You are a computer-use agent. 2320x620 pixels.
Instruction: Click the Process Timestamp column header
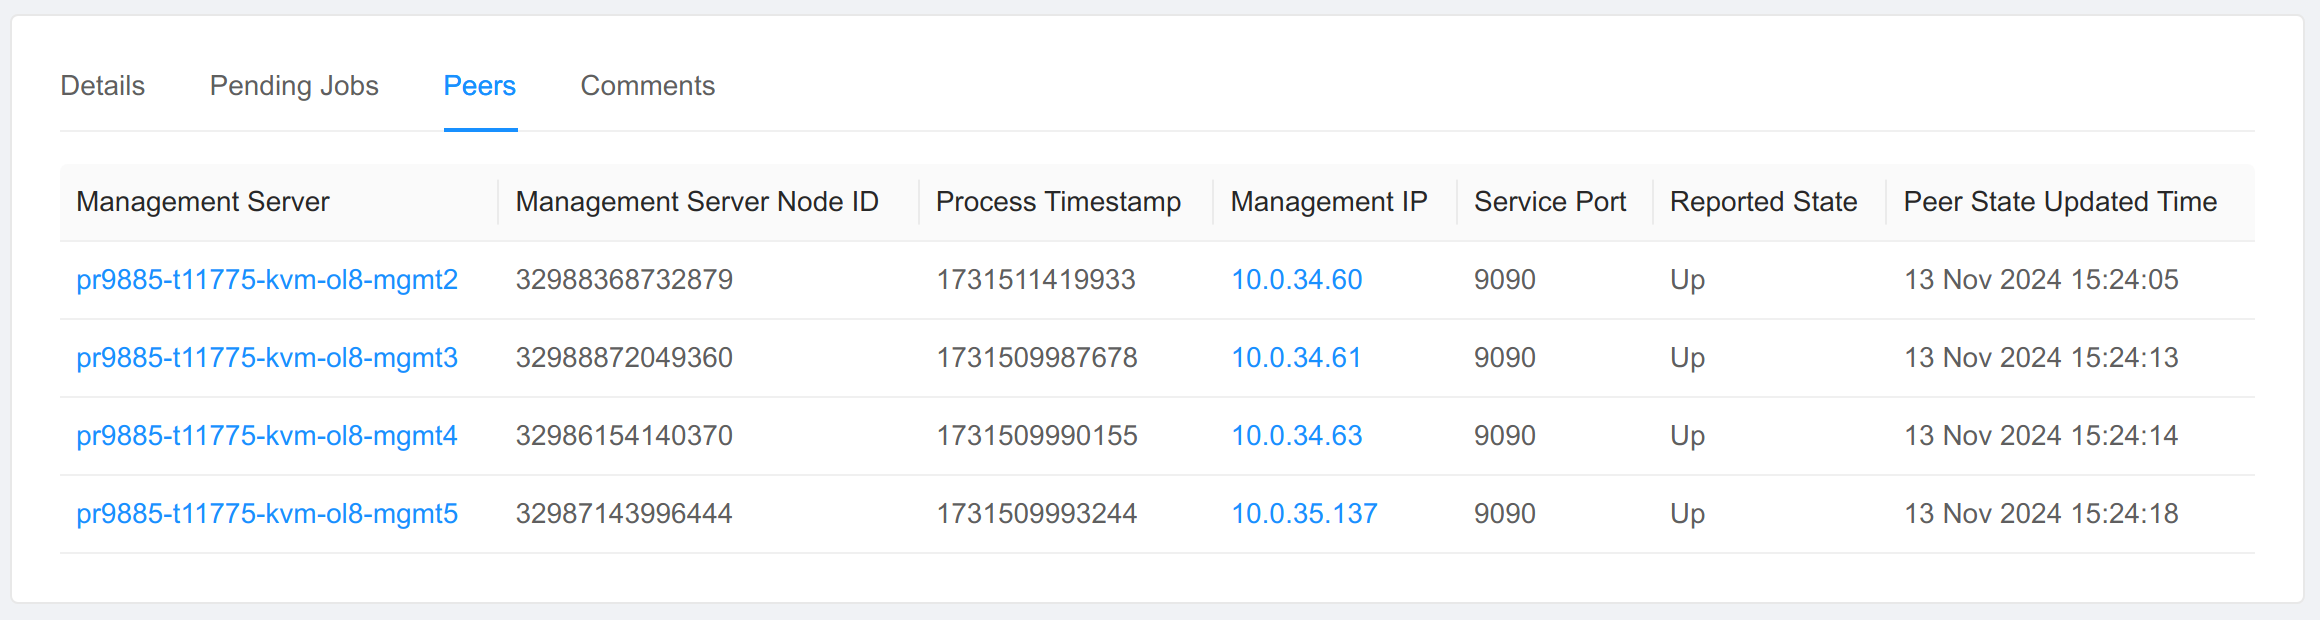(x=1058, y=202)
